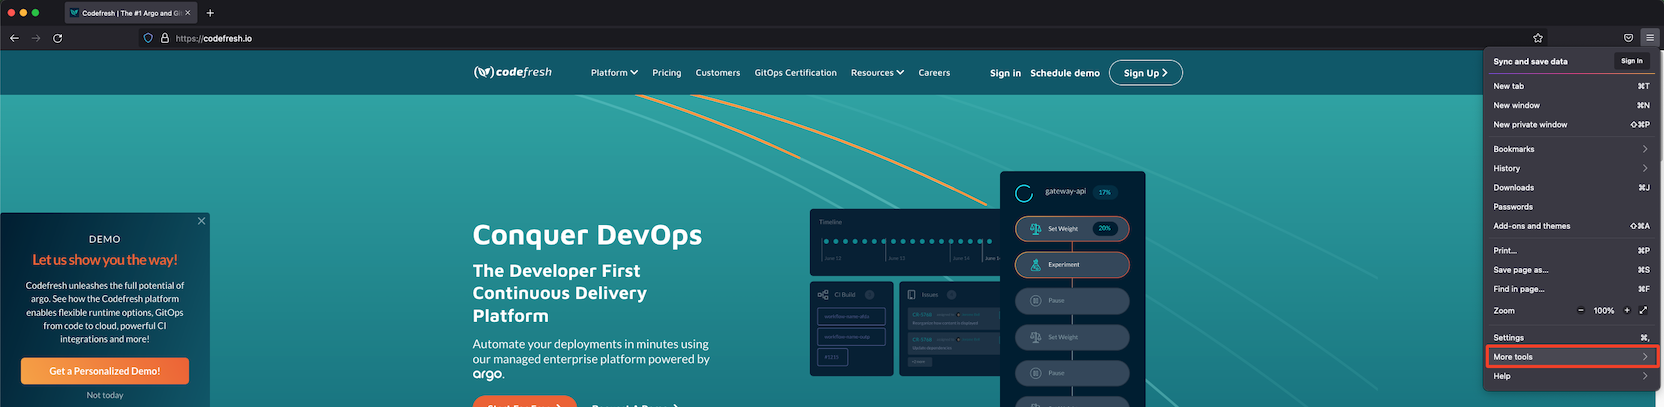The image size is (1664, 407).
Task: Open the Bookmarks submenu
Action: (x=1570, y=149)
